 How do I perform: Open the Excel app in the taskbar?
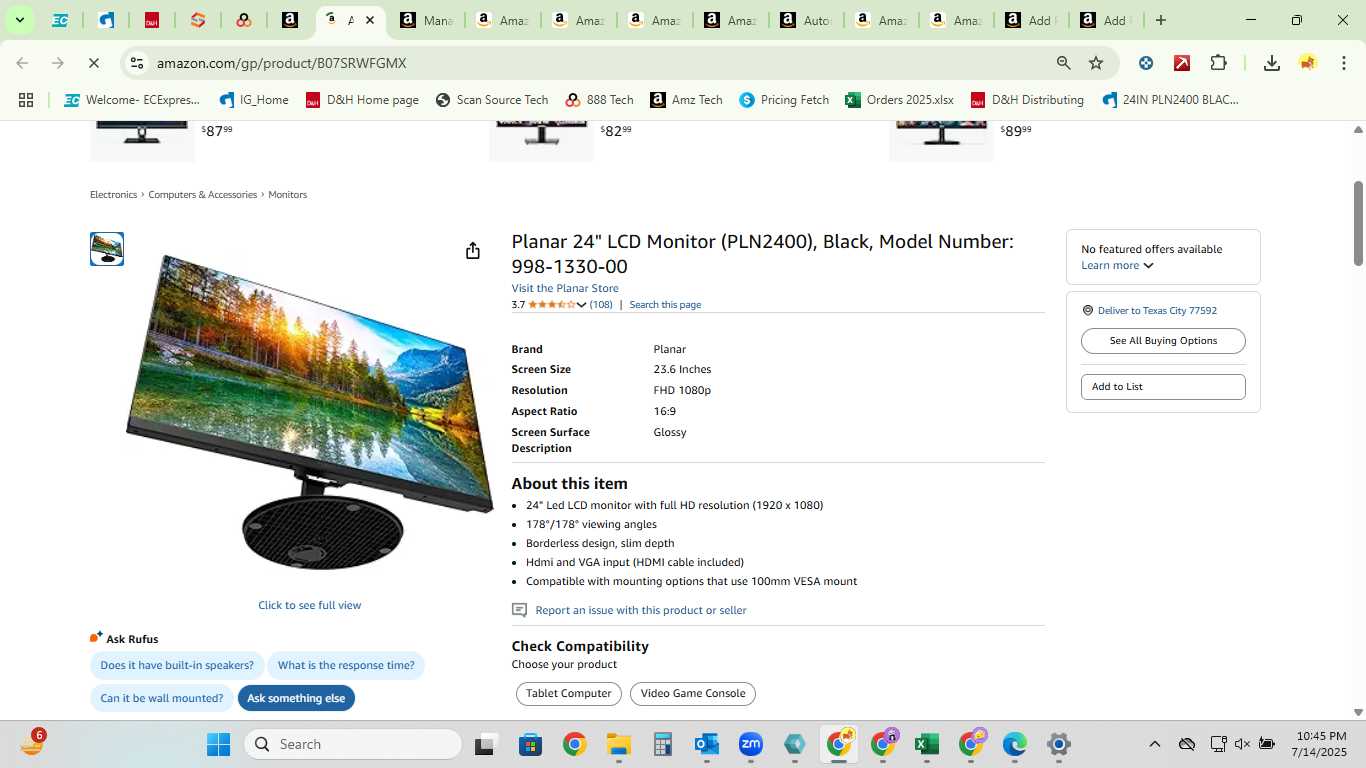click(927, 744)
